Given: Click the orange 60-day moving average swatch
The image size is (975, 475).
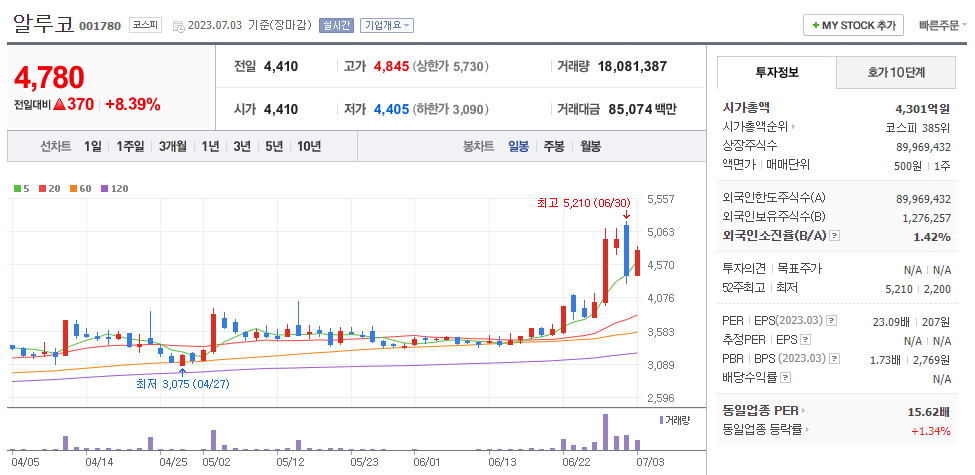Looking at the screenshot, I should point(72,188).
